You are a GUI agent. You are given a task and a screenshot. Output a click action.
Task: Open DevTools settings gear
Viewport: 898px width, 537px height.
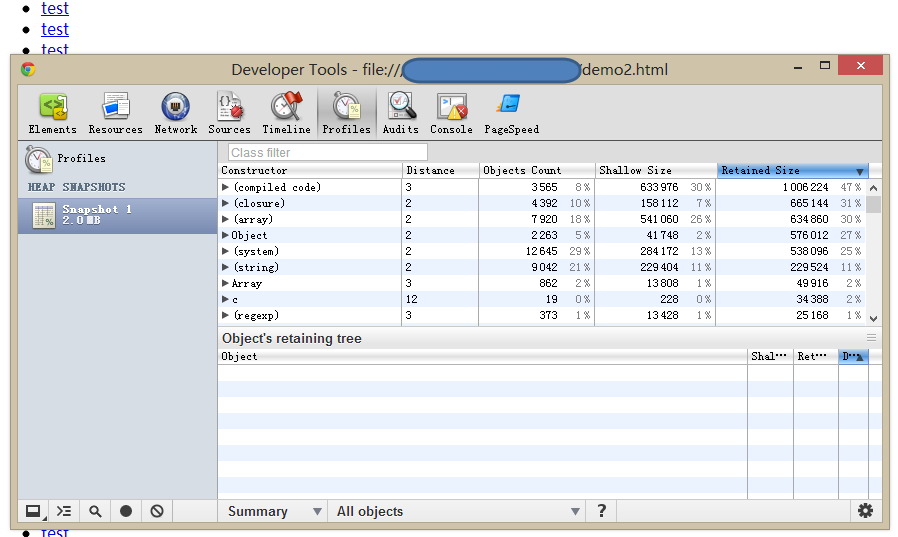(x=865, y=511)
